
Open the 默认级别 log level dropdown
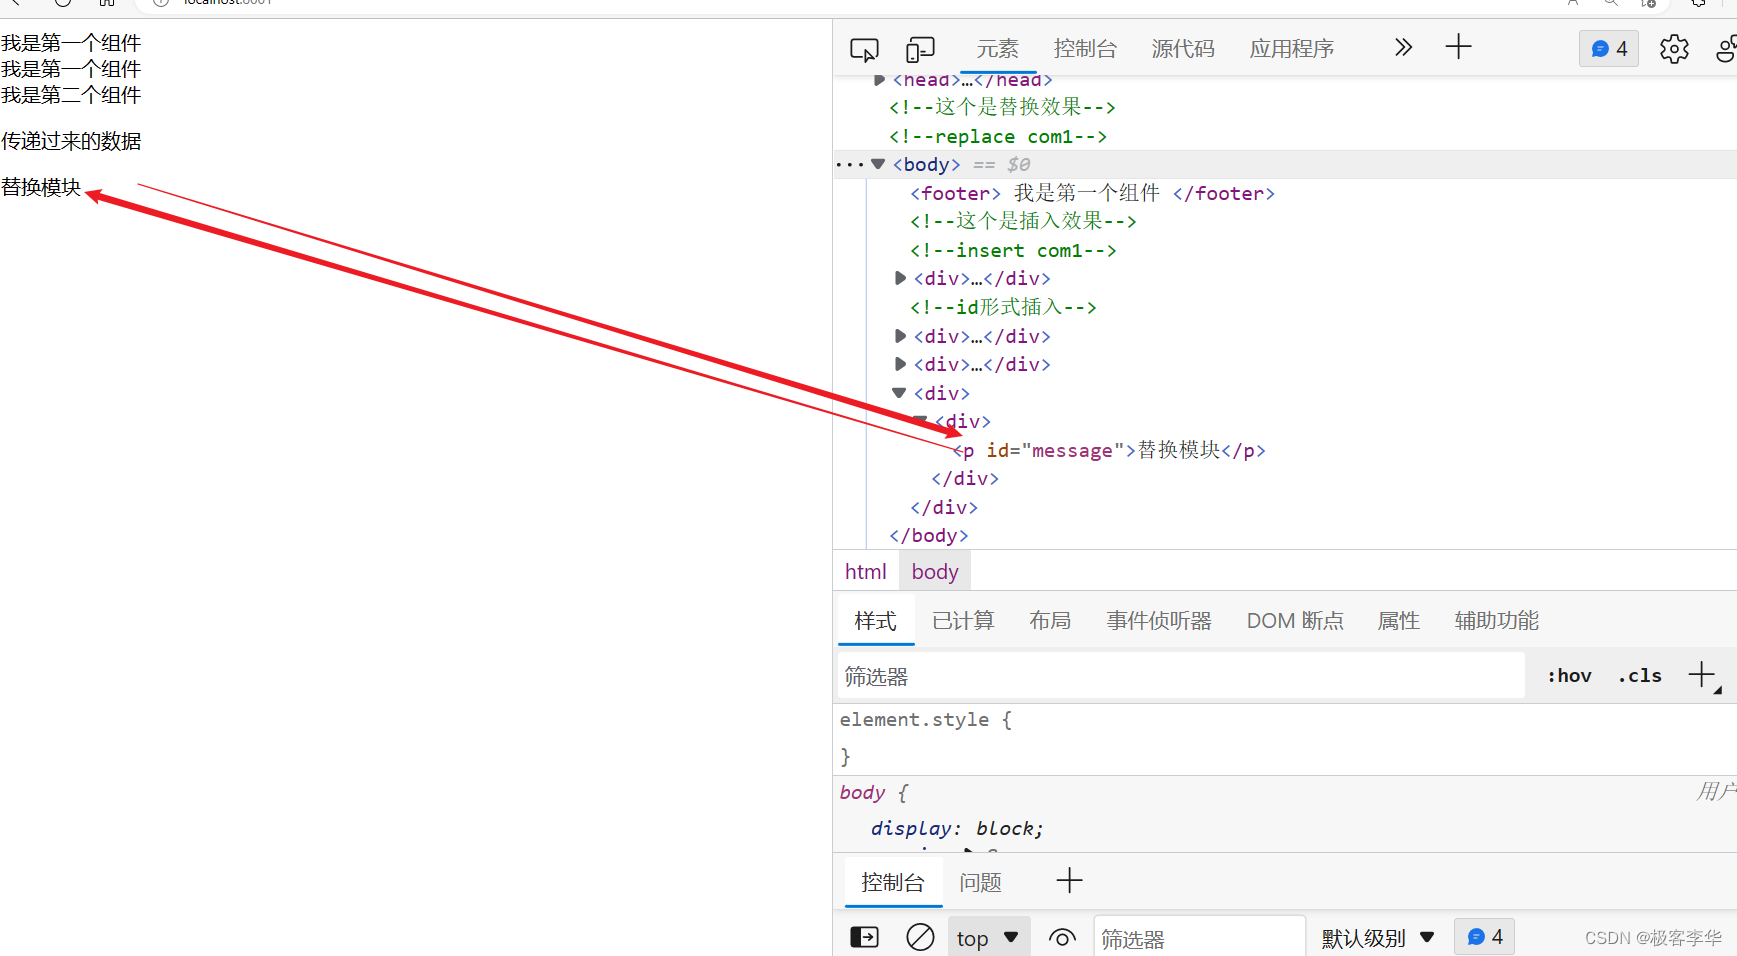coord(1378,938)
